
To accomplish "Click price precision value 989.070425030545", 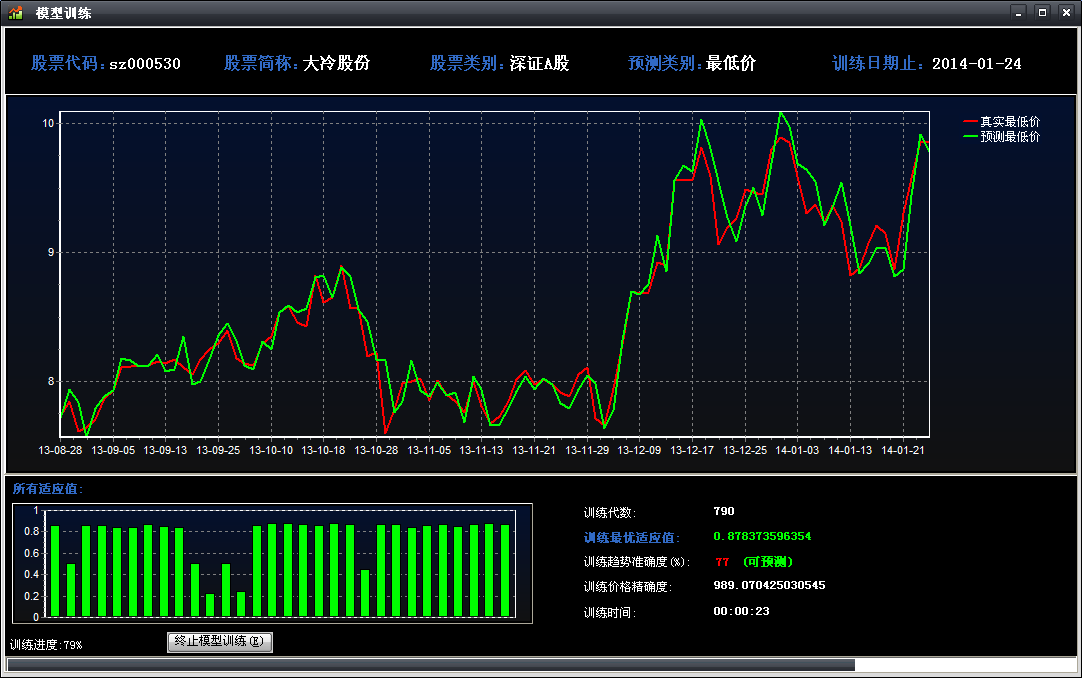I will 769,586.
